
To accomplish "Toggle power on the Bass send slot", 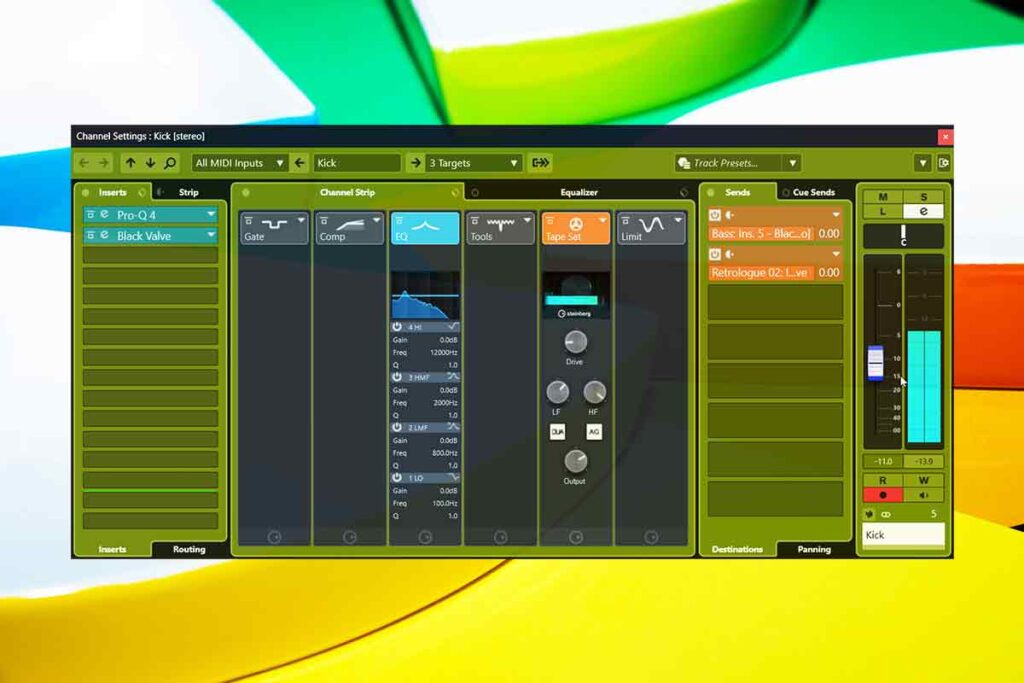I will coord(715,215).
